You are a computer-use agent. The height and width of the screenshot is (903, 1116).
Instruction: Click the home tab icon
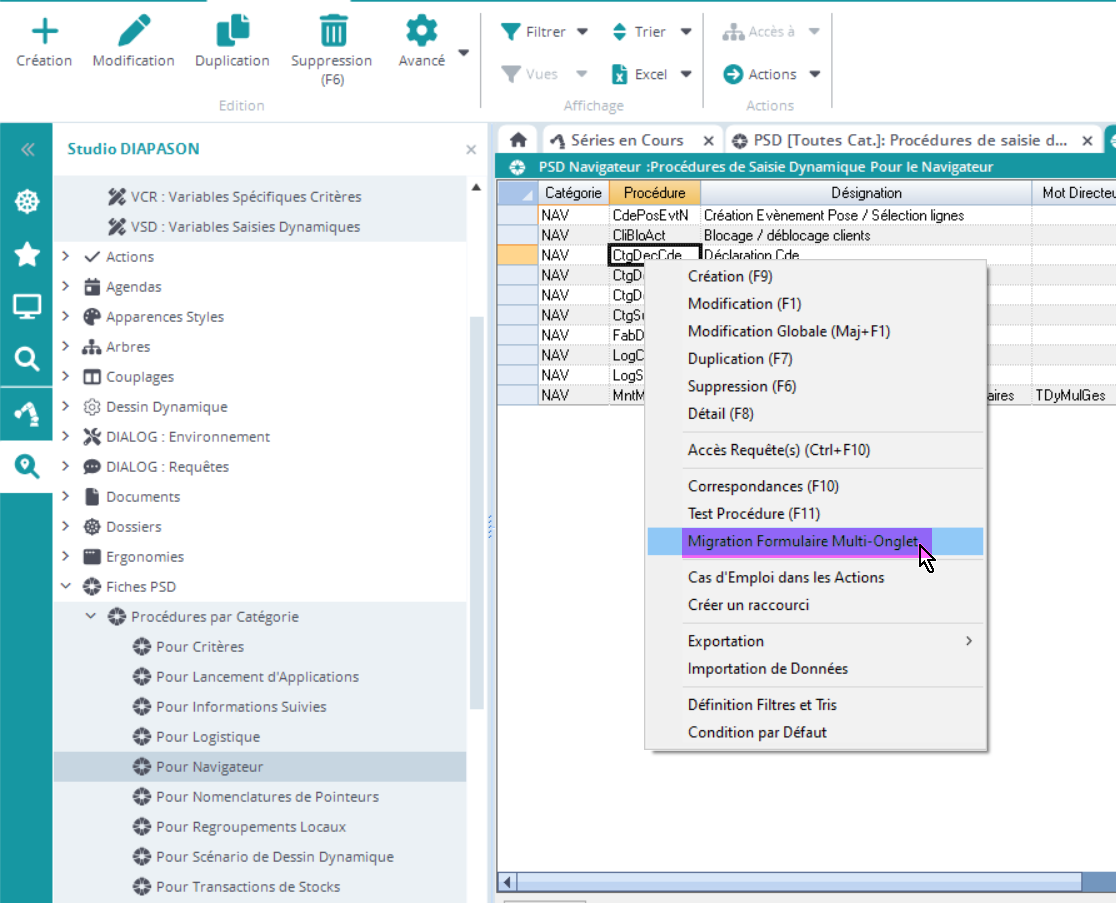pyautogui.click(x=517, y=140)
